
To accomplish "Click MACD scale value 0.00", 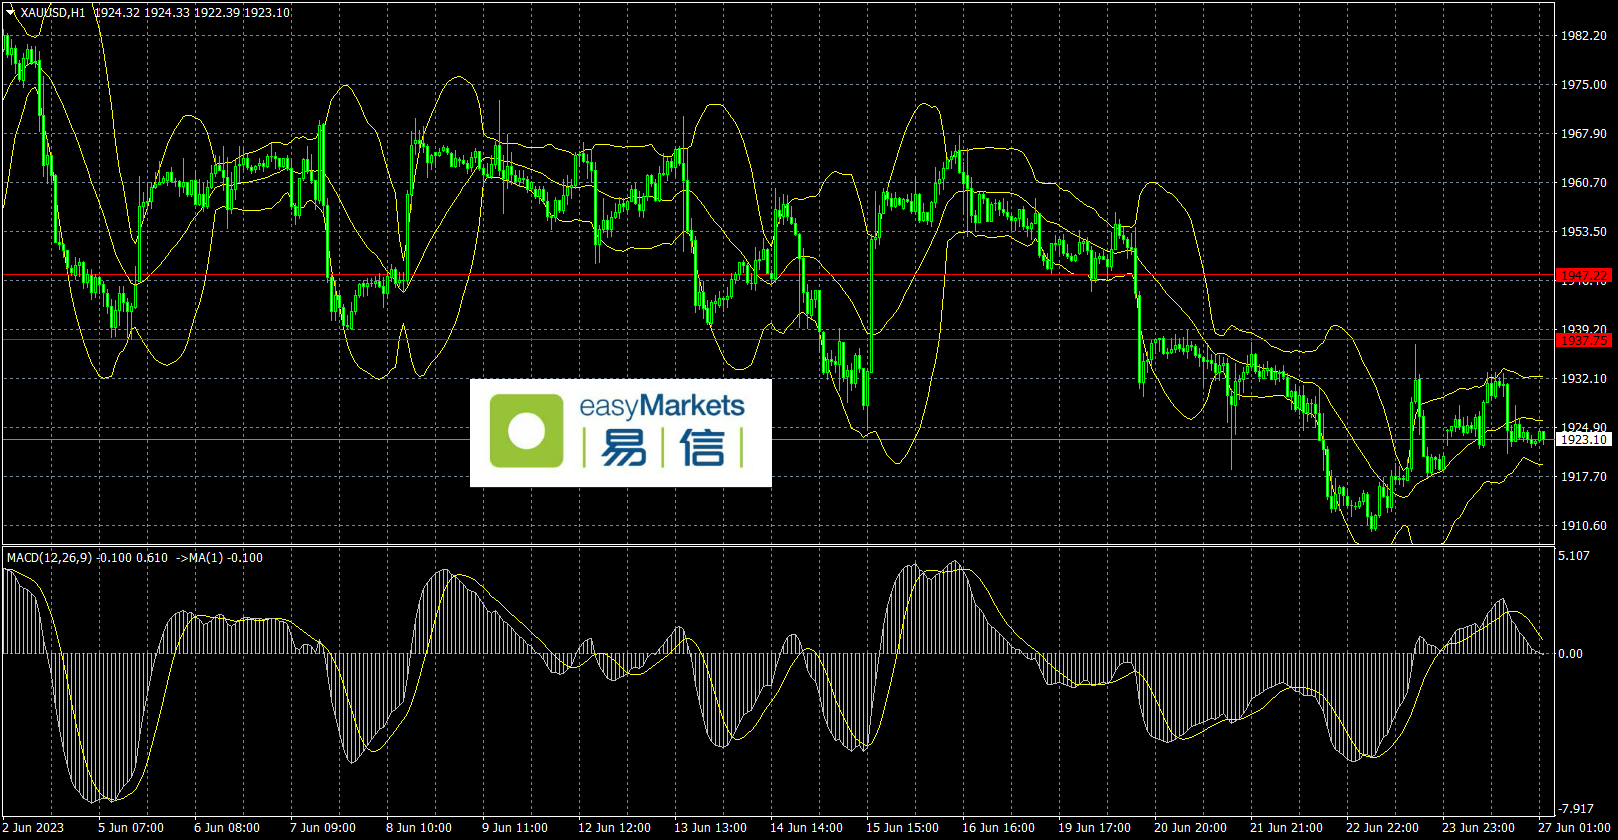I will pos(1571,654).
